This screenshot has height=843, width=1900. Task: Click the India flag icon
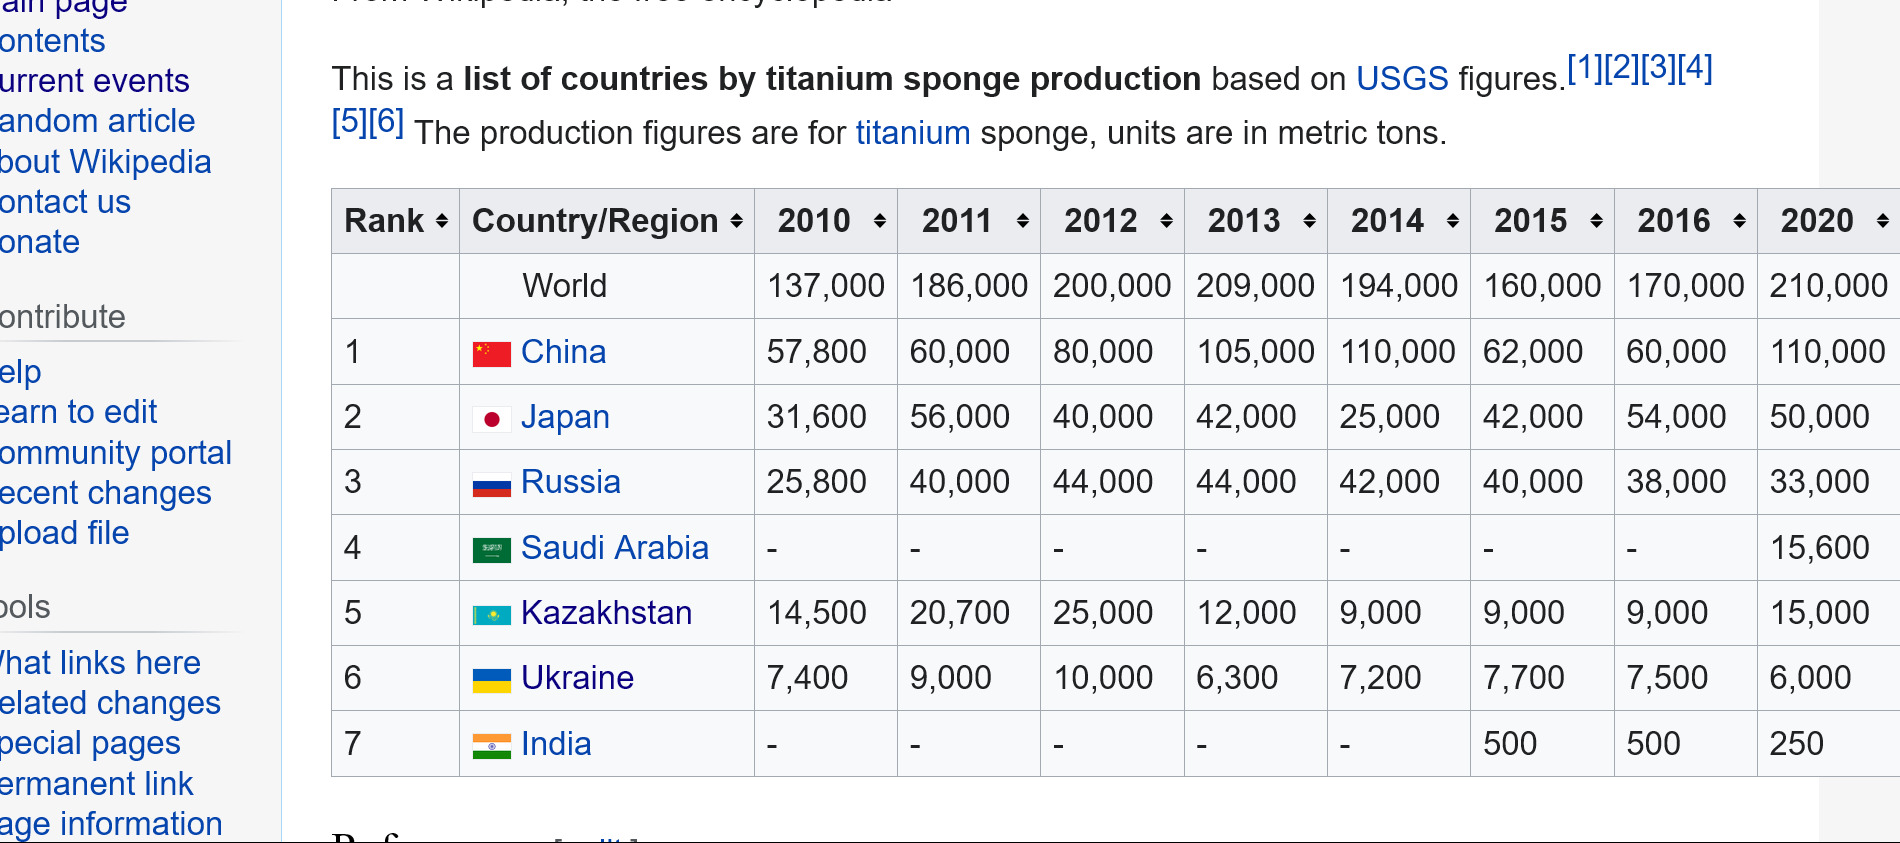pyautogui.click(x=491, y=746)
